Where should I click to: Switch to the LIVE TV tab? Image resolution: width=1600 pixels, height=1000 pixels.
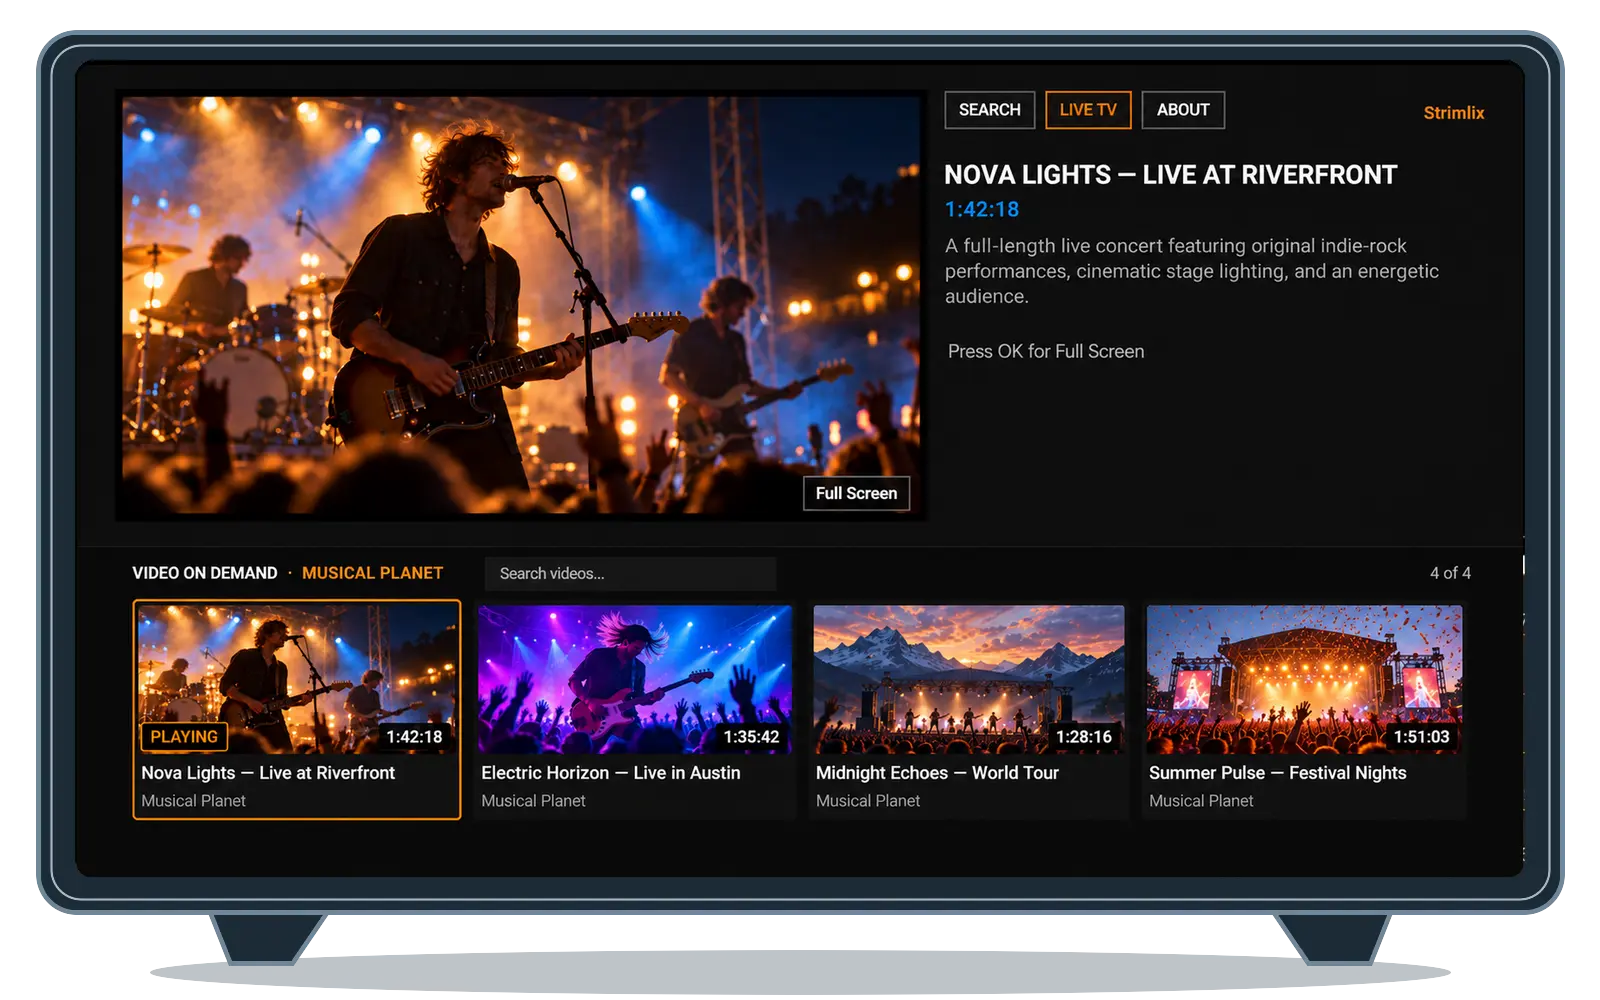click(x=1088, y=110)
